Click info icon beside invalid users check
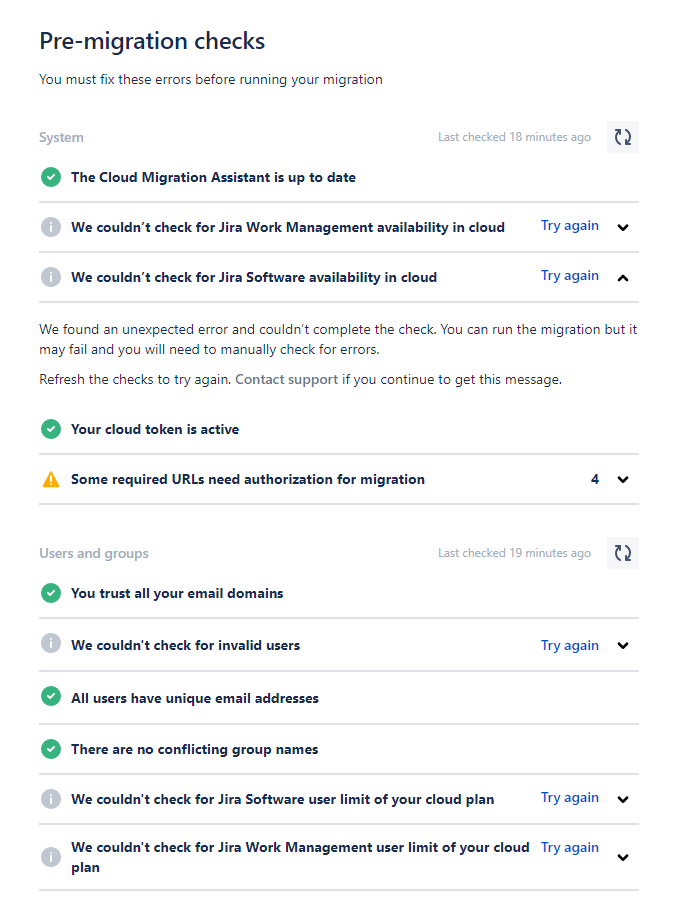682x907 pixels. click(x=51, y=643)
